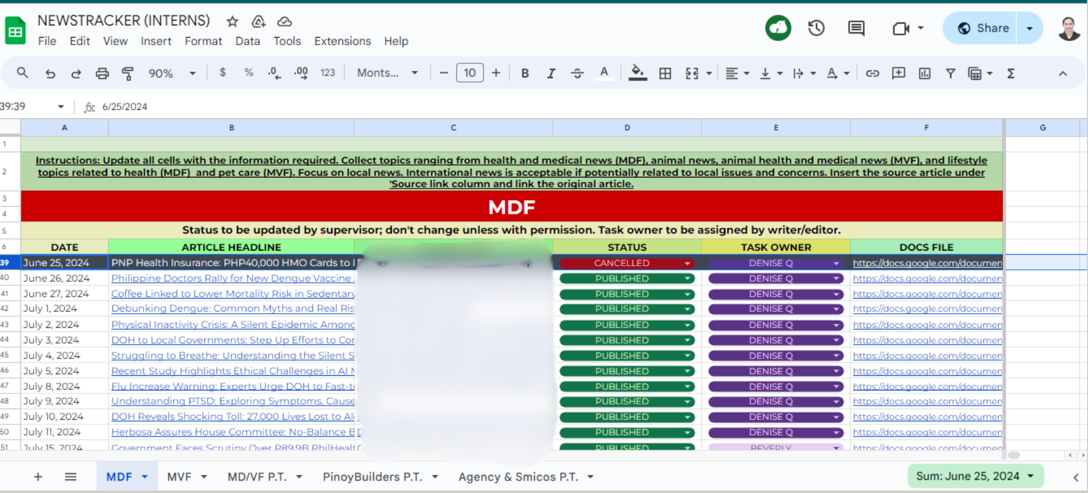Decrease decimal places
The image size is (1088, 493).
coord(274,72)
